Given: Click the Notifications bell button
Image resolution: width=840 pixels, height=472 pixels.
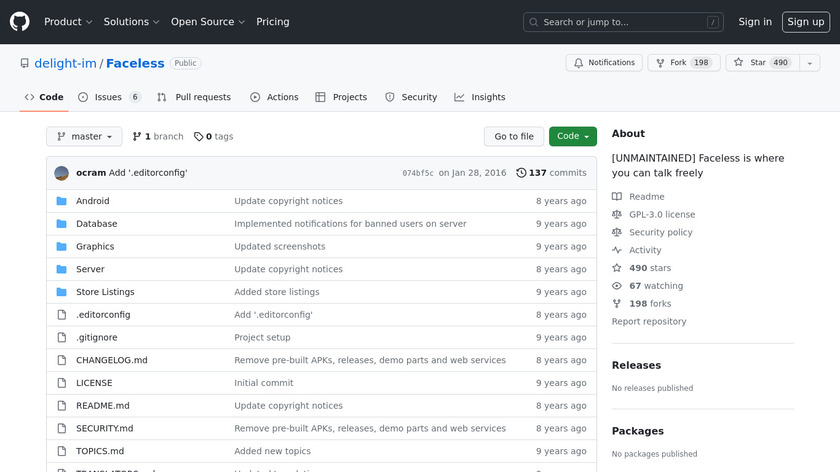Looking at the screenshot, I should point(604,63).
